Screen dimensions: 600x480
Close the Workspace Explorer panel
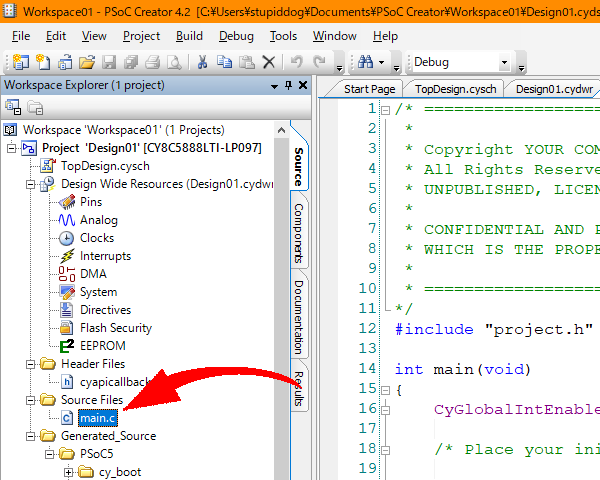pos(303,85)
